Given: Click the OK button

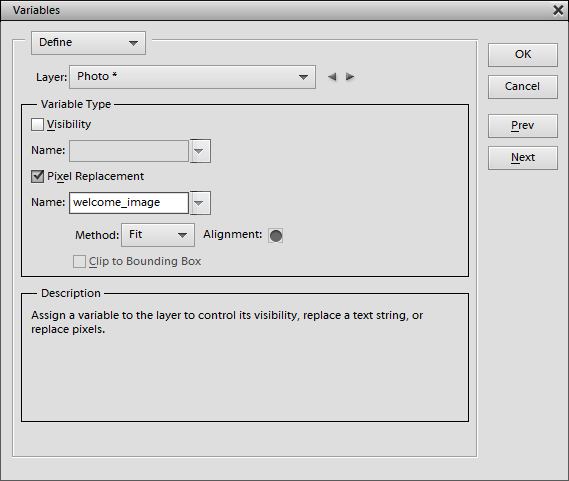Looking at the screenshot, I should (523, 55).
